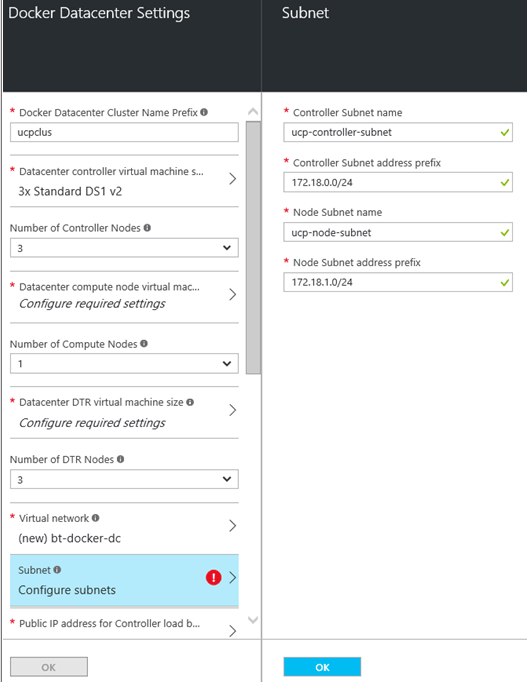Click Docker Datacenter Cluster Name Prefix field
The width and height of the screenshot is (527, 682).
[124, 132]
